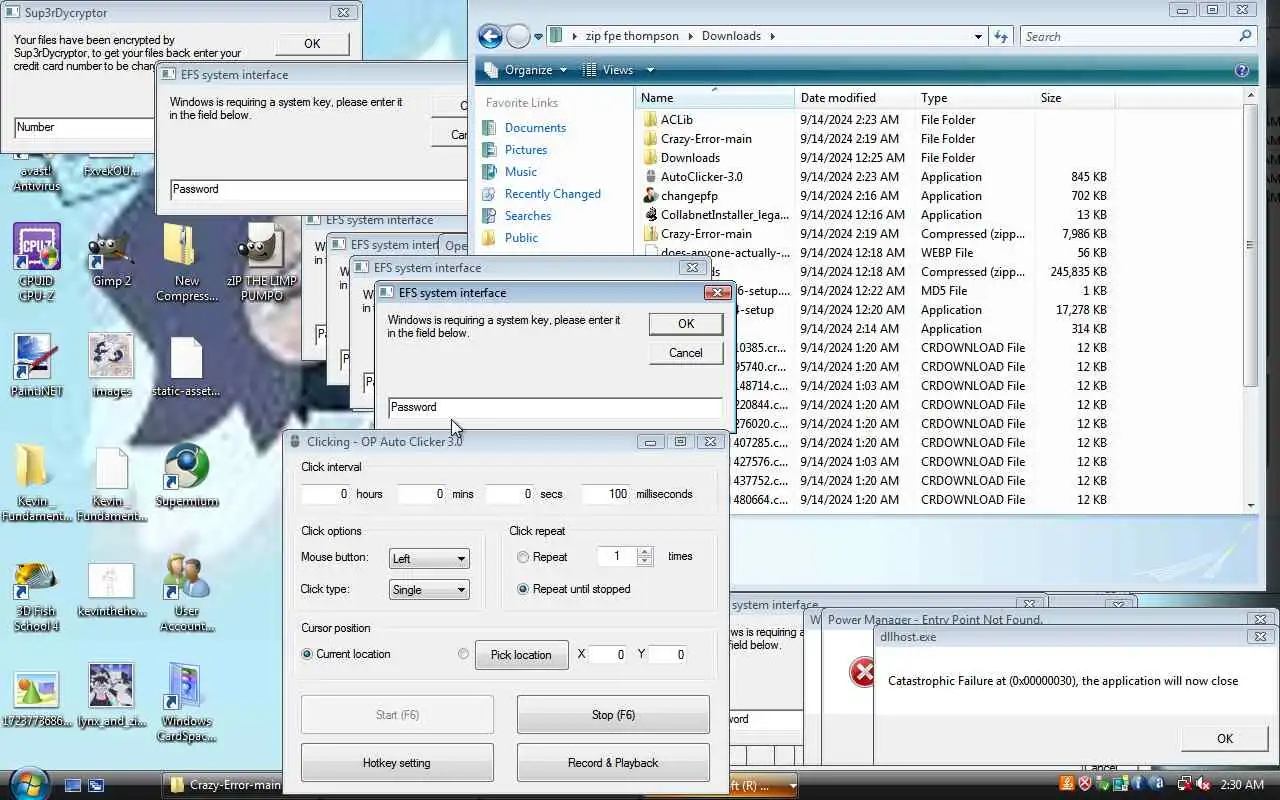Open Explorer Help via the question mark icon
This screenshot has height=800, width=1280.
click(x=1242, y=70)
